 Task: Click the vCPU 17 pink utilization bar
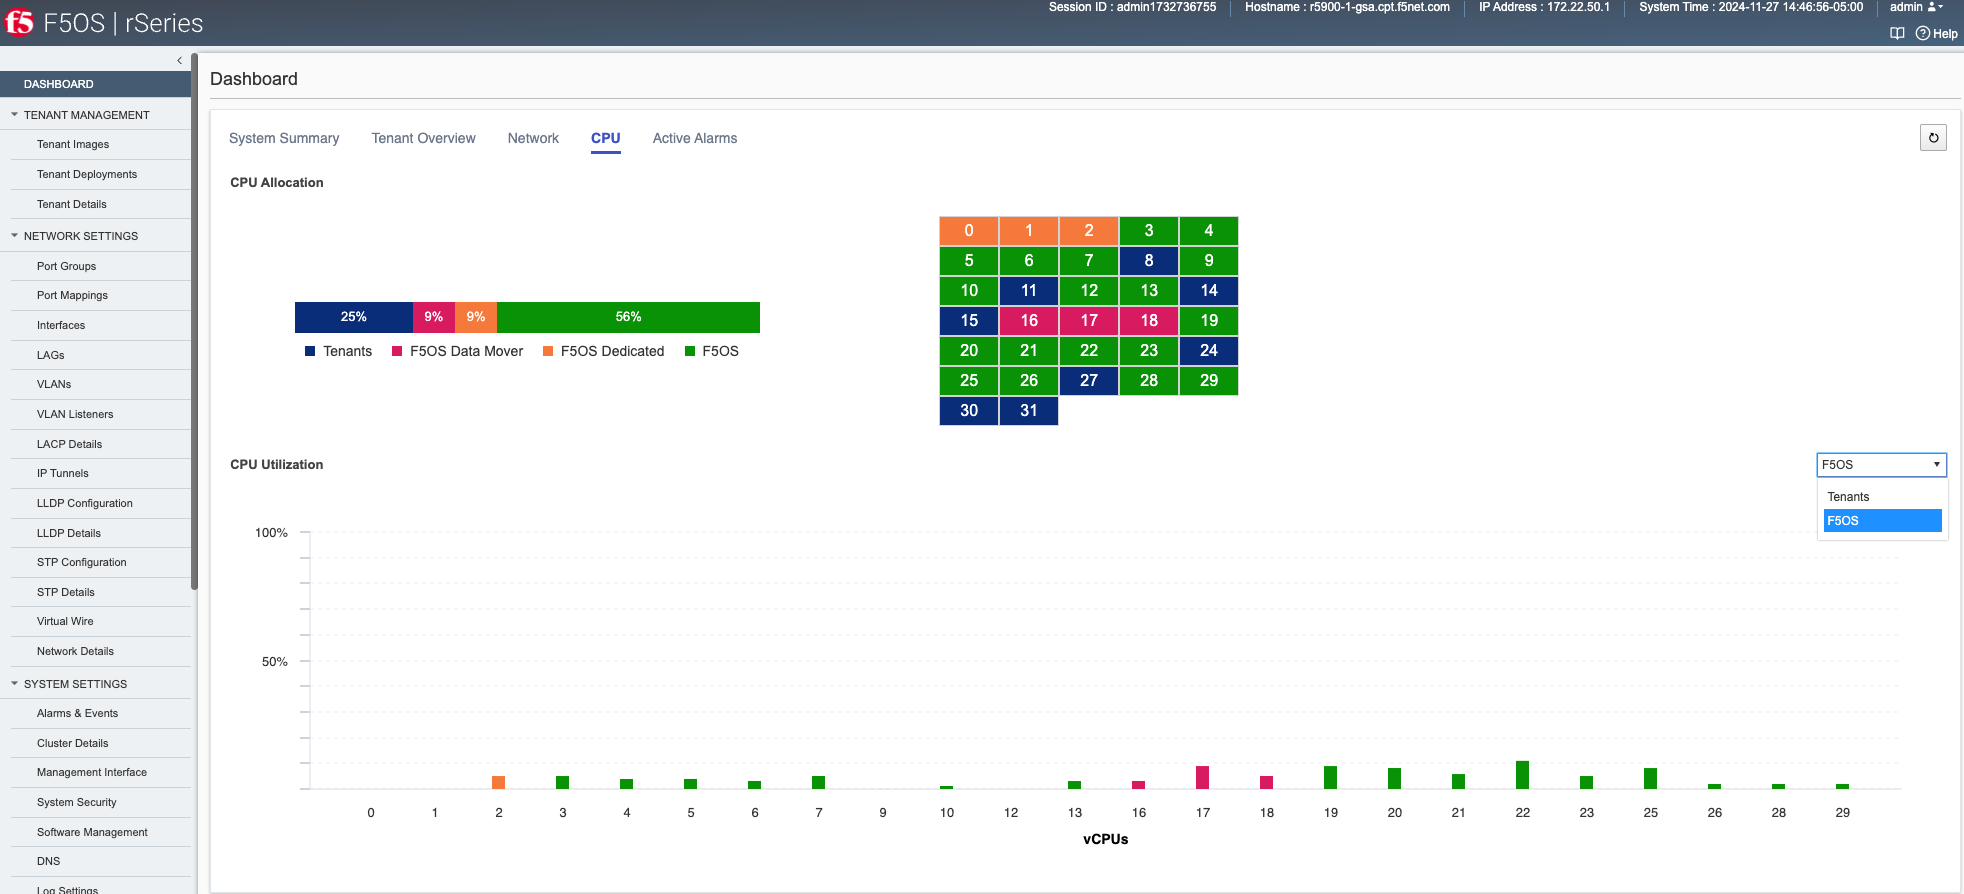[x=1202, y=778]
